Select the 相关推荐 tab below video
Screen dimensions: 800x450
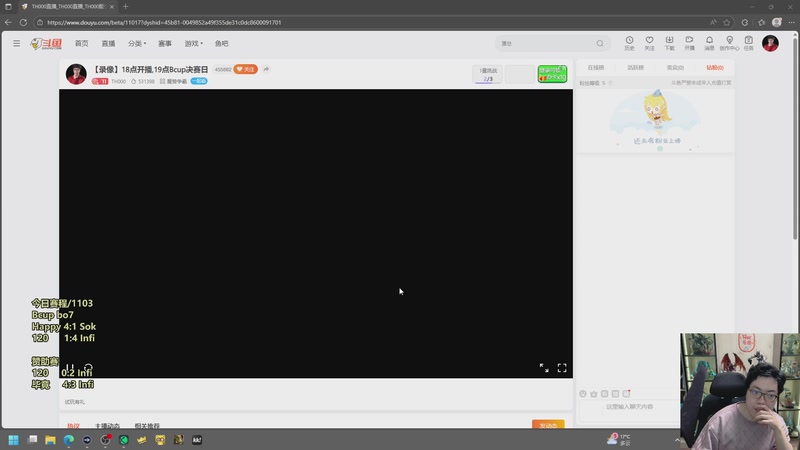tap(147, 426)
